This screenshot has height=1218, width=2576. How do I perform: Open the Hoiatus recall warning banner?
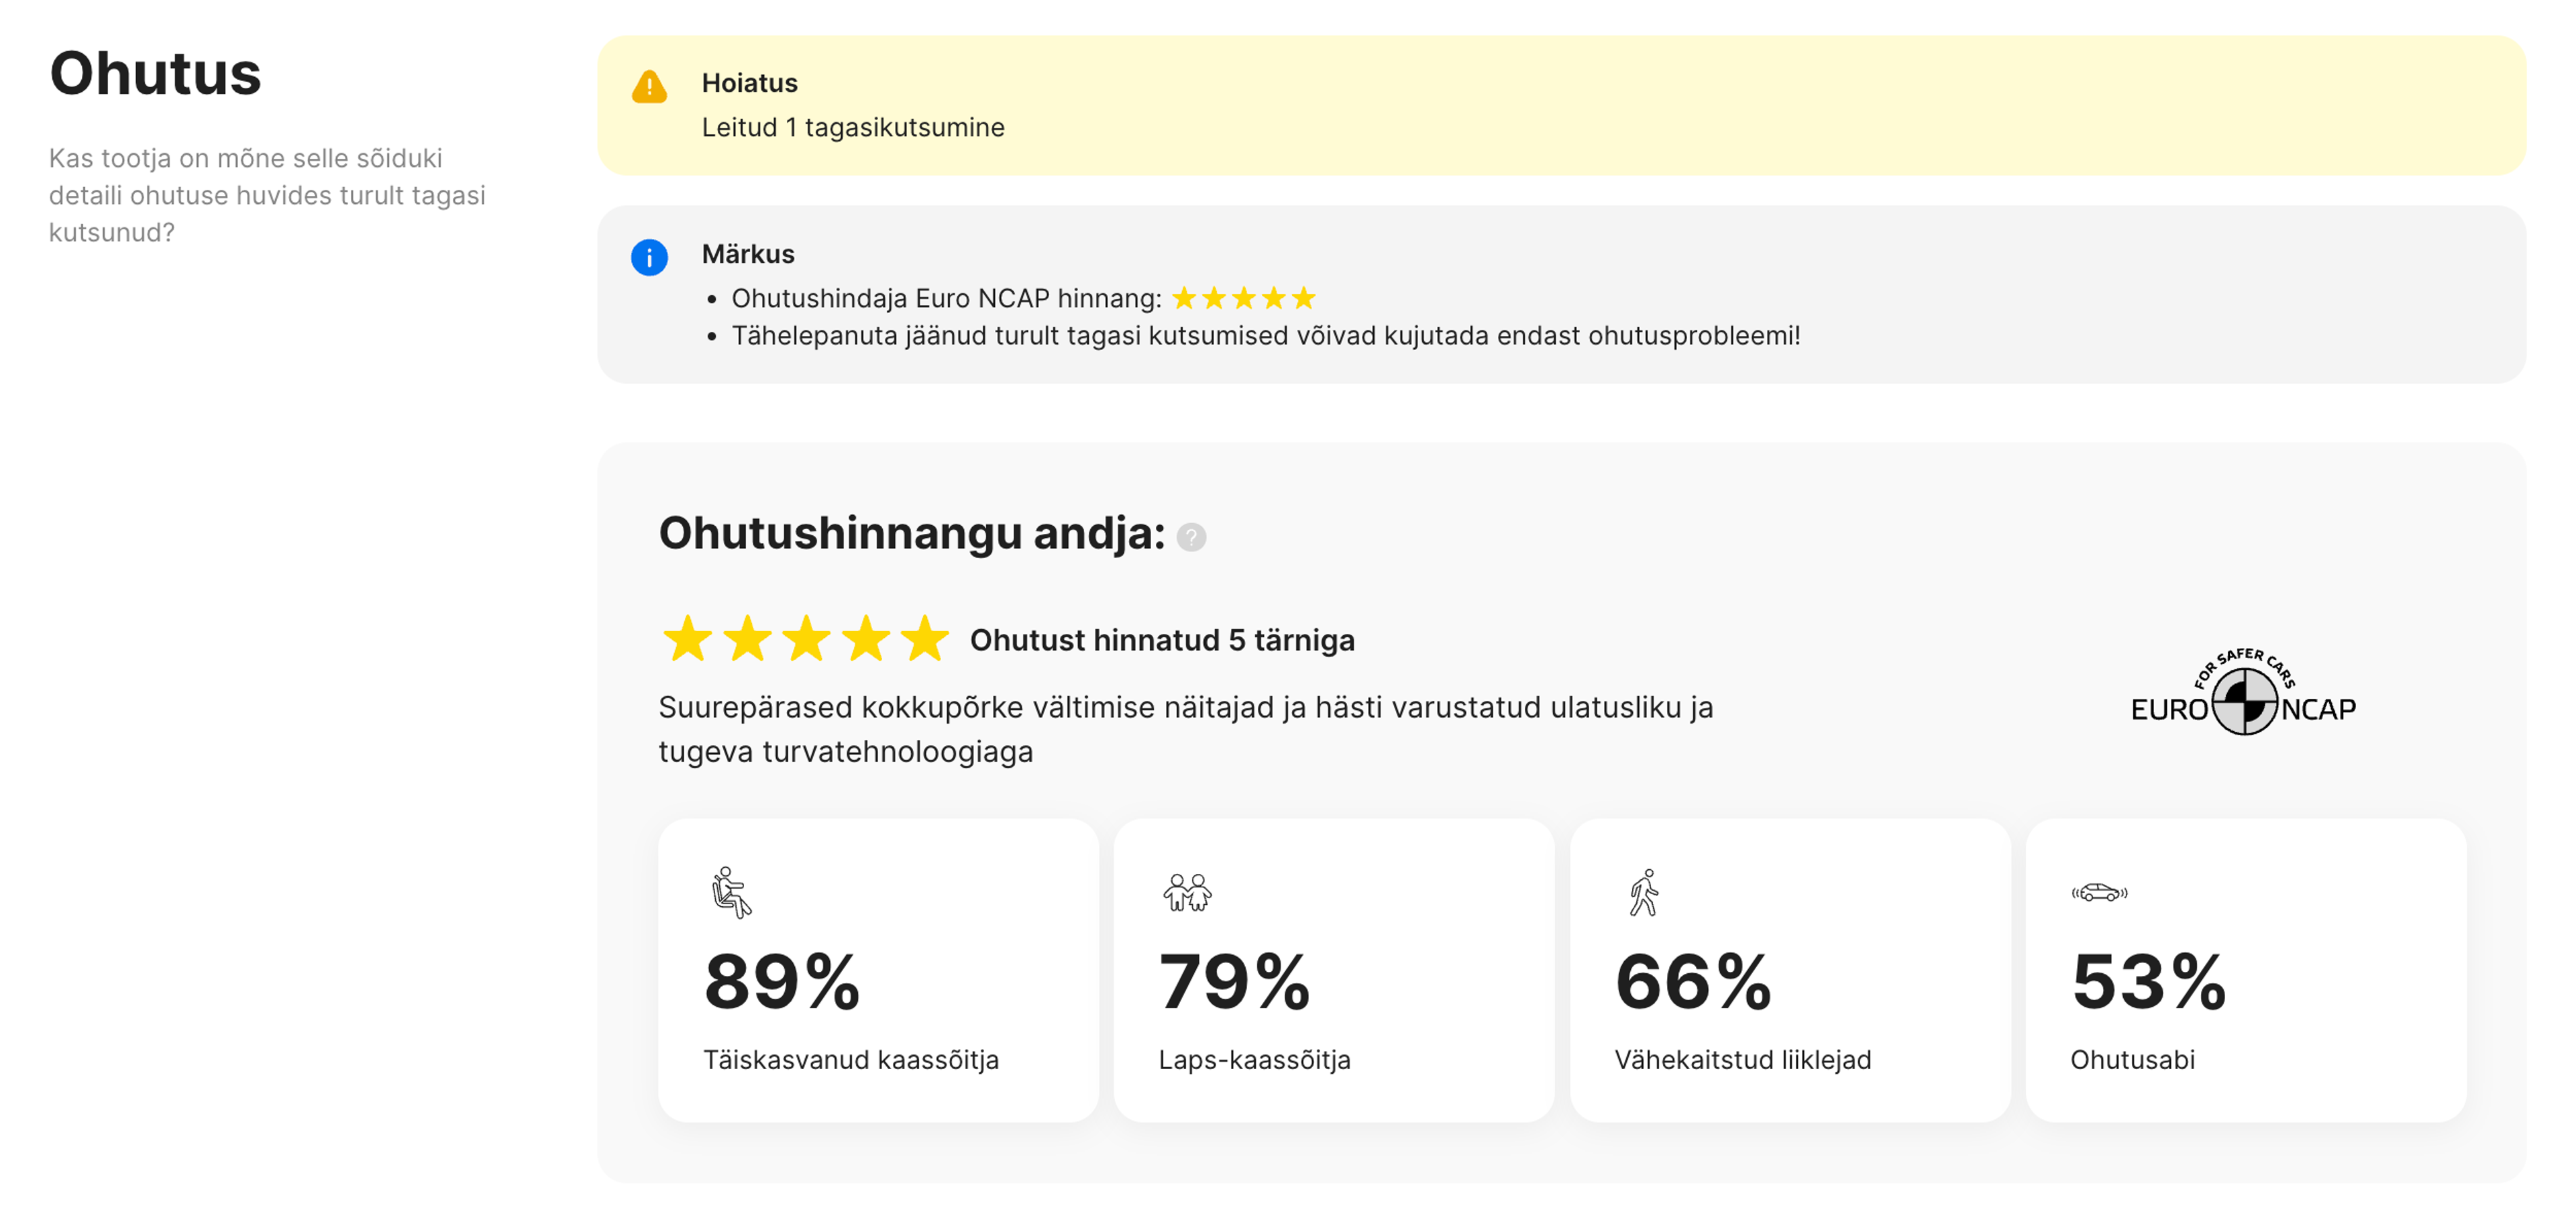[1560, 105]
